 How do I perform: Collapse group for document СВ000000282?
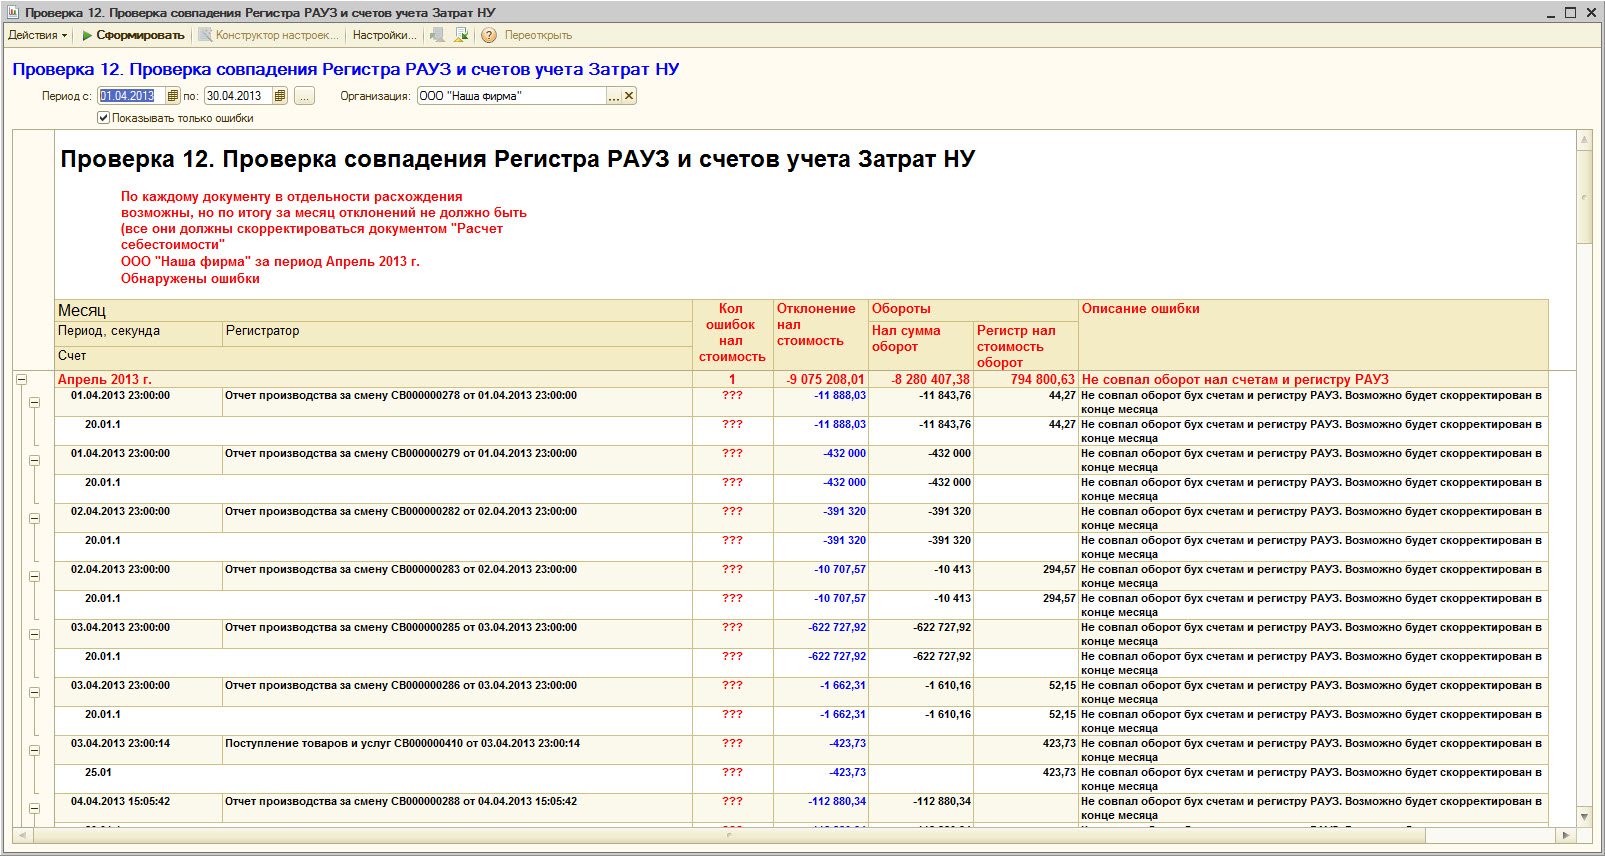[x=35, y=518]
